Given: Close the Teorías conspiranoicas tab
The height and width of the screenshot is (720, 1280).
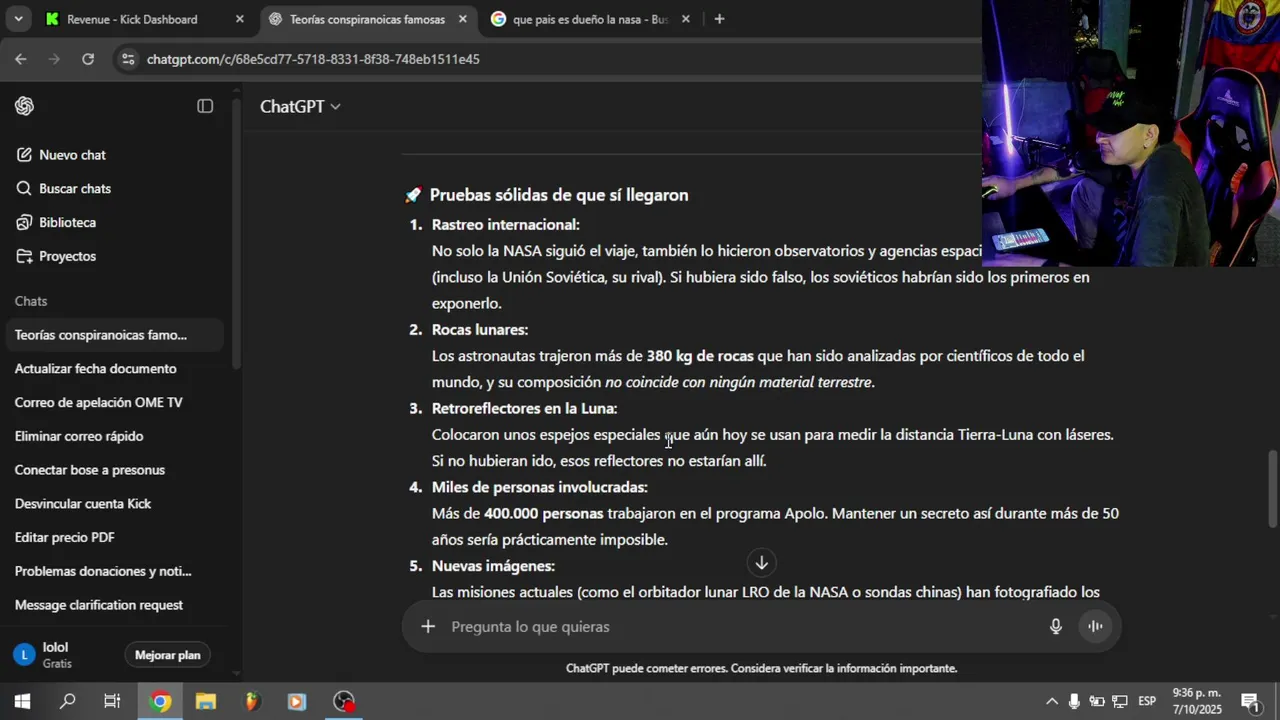Looking at the screenshot, I should pos(462,19).
